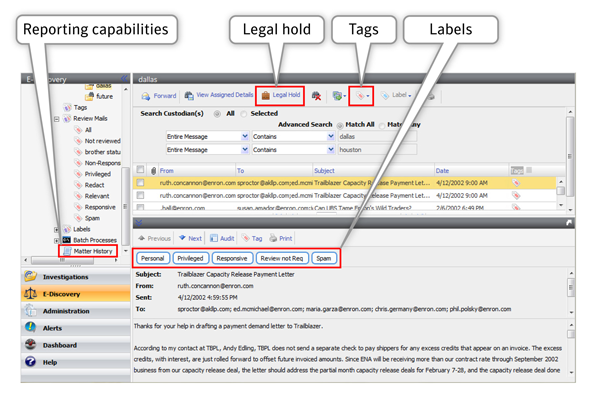
Task: Click Print in the preview toolbar
Action: tap(280, 239)
